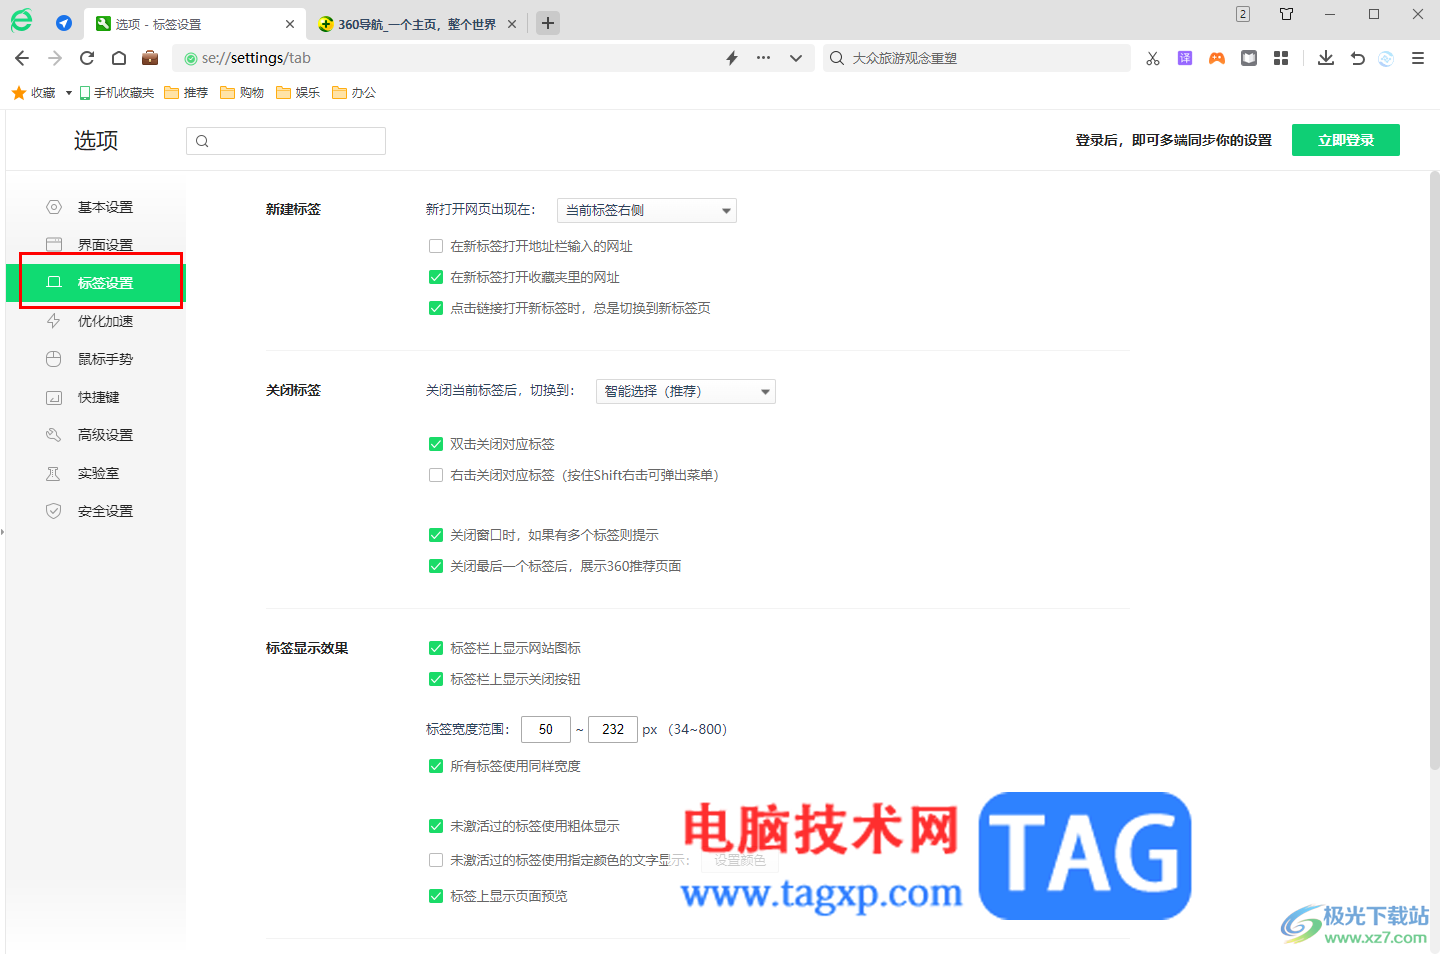The width and height of the screenshot is (1440, 954).
Task: Open the 智能选择（推荐） dropdown
Action: pyautogui.click(x=685, y=391)
